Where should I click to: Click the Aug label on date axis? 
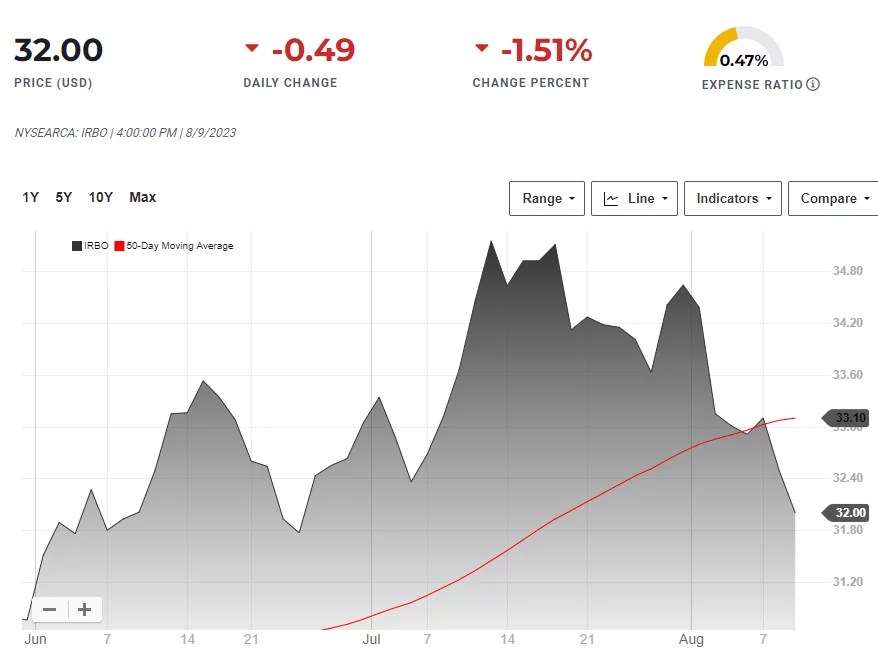[691, 639]
